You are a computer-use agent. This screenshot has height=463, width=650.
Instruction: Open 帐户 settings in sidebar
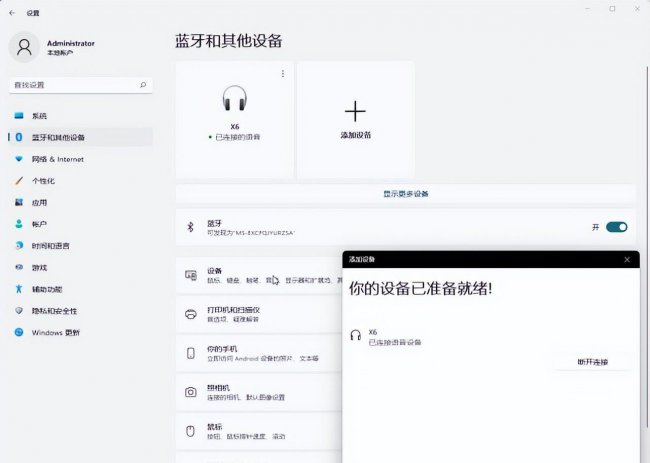(80, 224)
